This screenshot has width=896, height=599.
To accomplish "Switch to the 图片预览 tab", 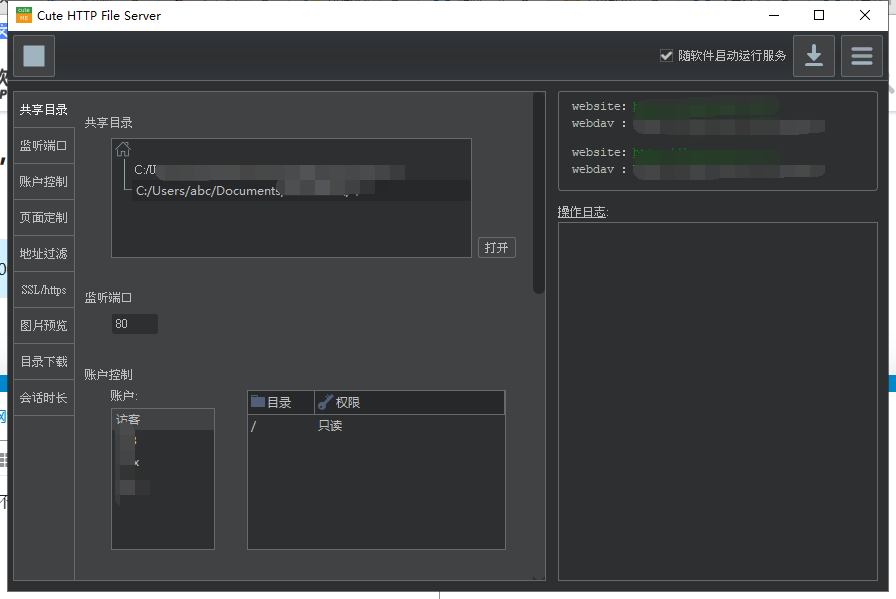I will coord(44,326).
